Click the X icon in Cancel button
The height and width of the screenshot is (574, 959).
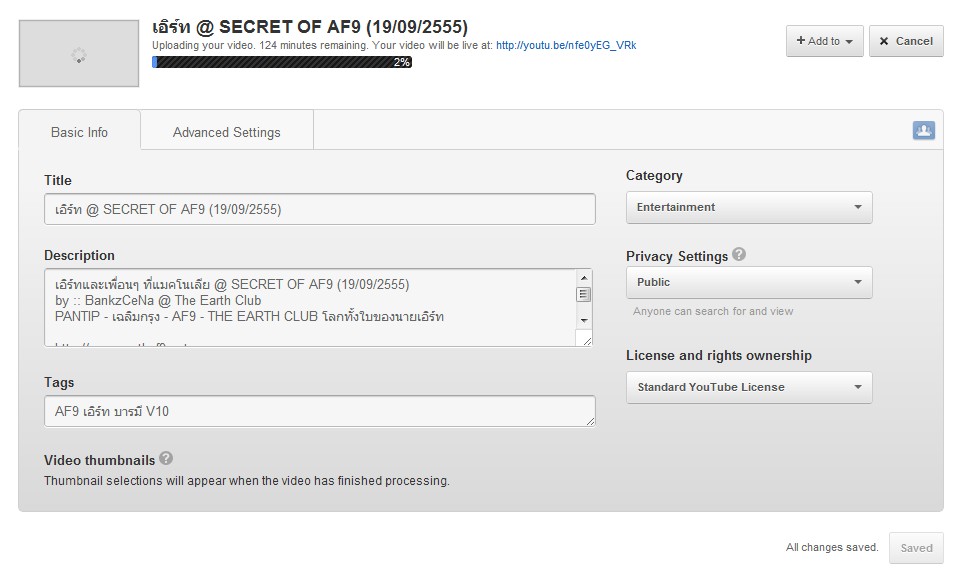pyautogui.click(x=884, y=41)
